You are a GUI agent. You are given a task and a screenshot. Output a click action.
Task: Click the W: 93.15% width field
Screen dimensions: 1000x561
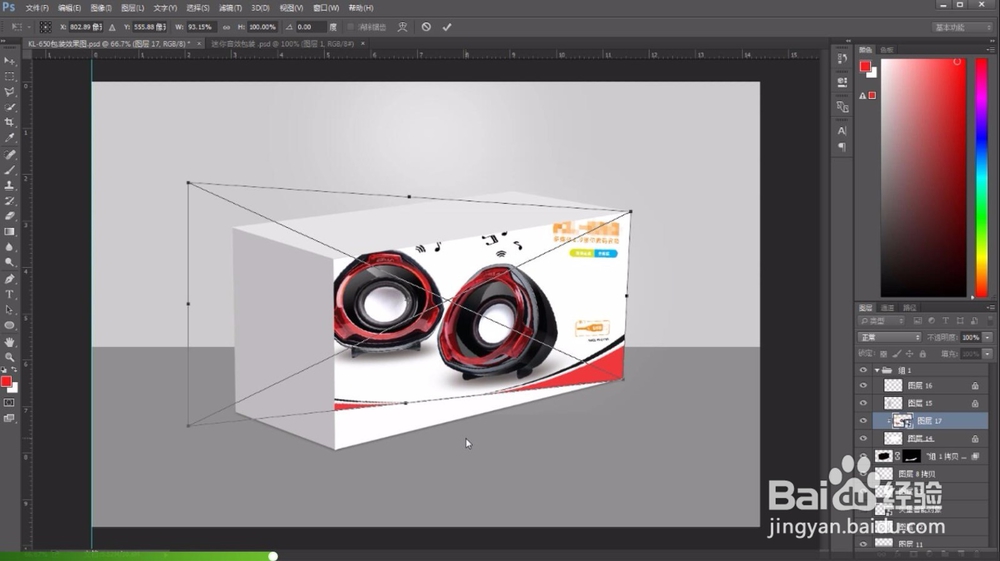pos(200,27)
